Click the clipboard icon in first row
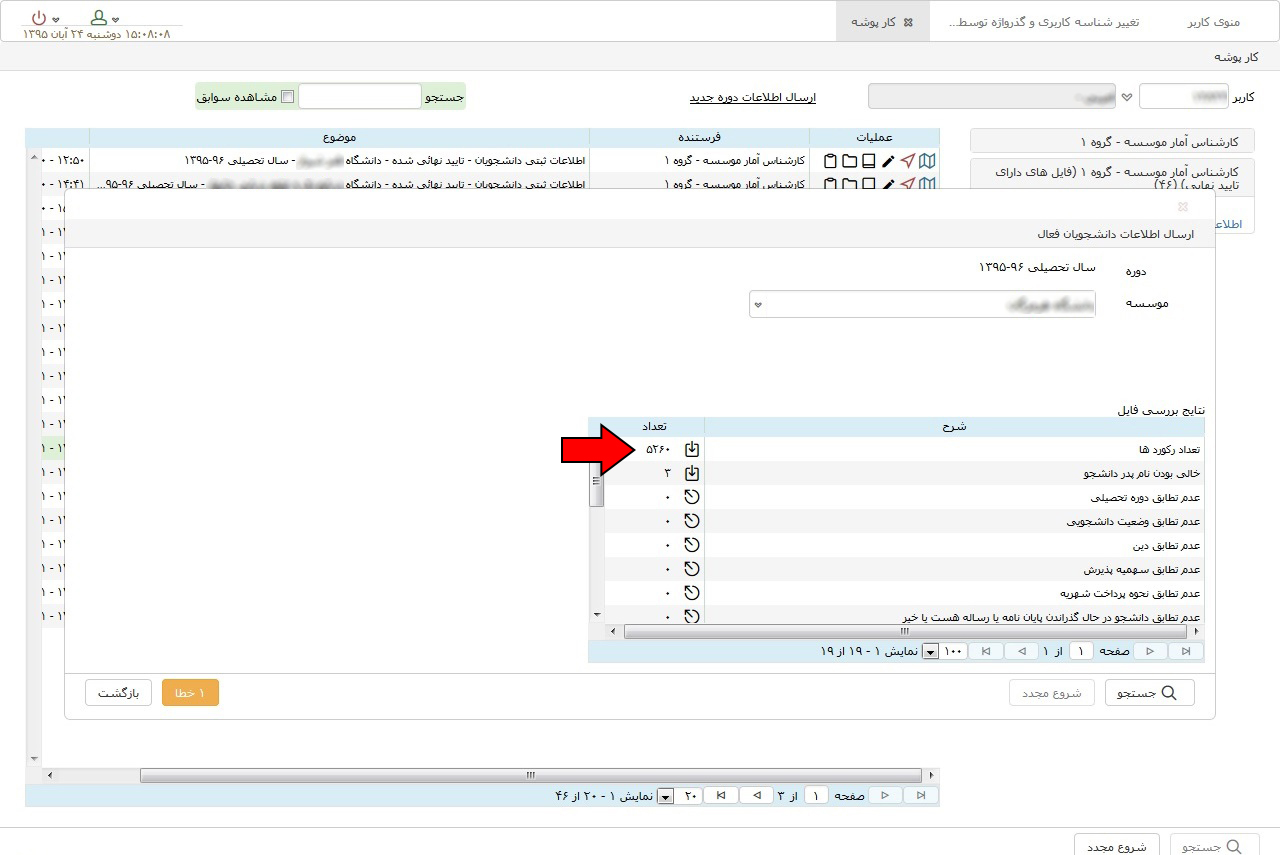 (x=830, y=161)
